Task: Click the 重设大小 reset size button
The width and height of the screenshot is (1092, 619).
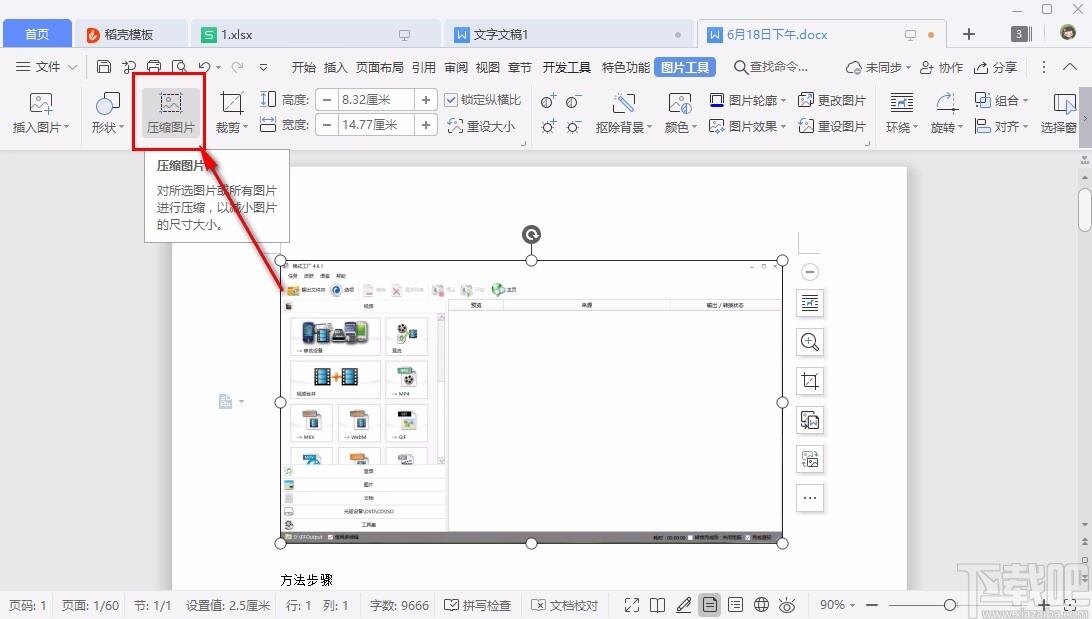Action: 481,126
